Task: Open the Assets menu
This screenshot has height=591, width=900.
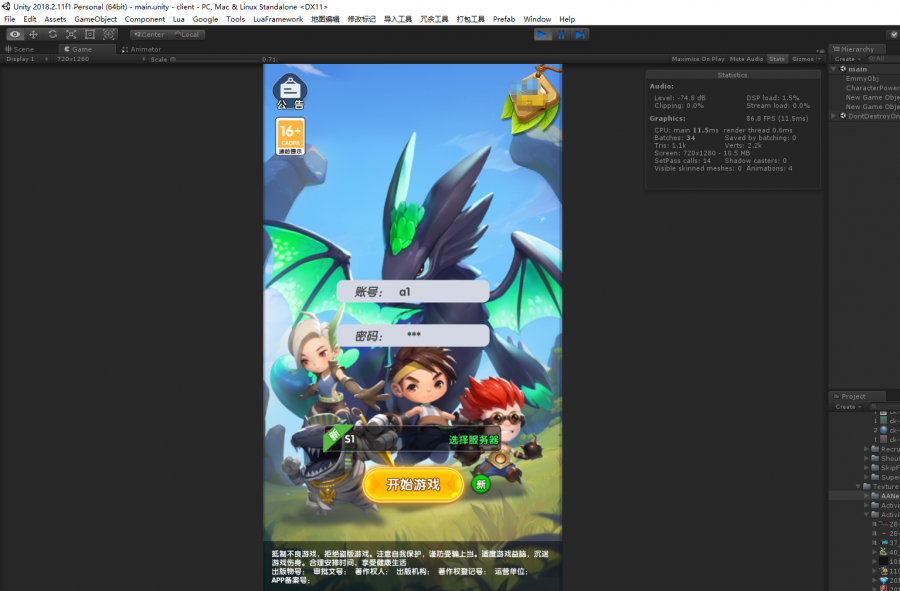Action: (55, 19)
